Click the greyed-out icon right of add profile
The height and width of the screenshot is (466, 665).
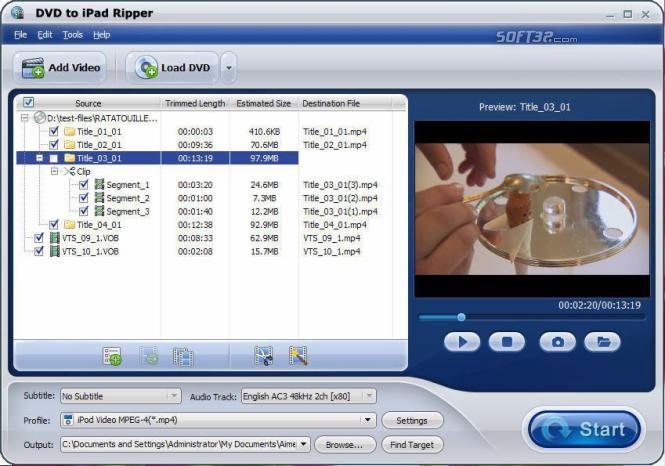149,356
